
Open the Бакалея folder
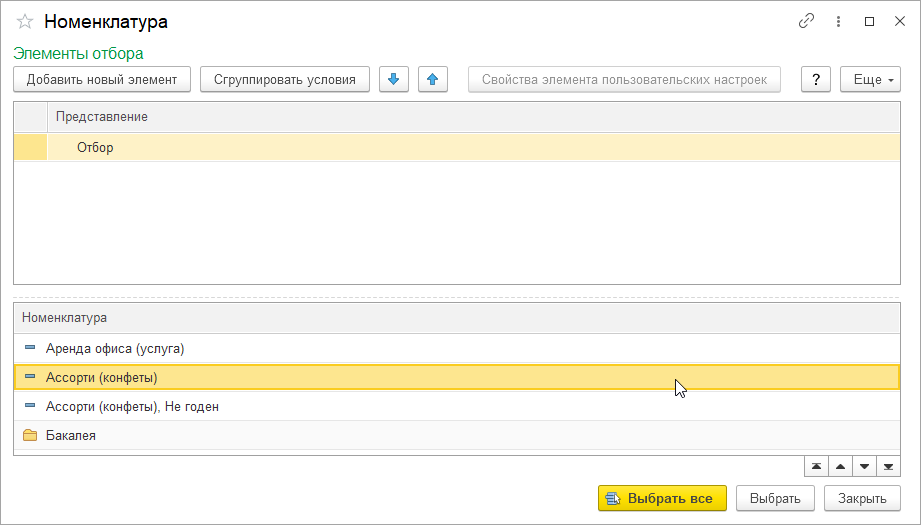tap(70, 435)
